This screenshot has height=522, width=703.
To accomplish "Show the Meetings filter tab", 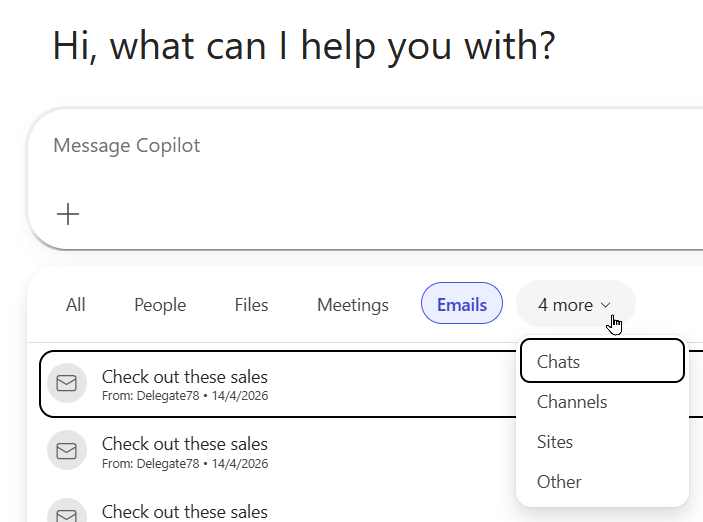I will pyautogui.click(x=353, y=305).
